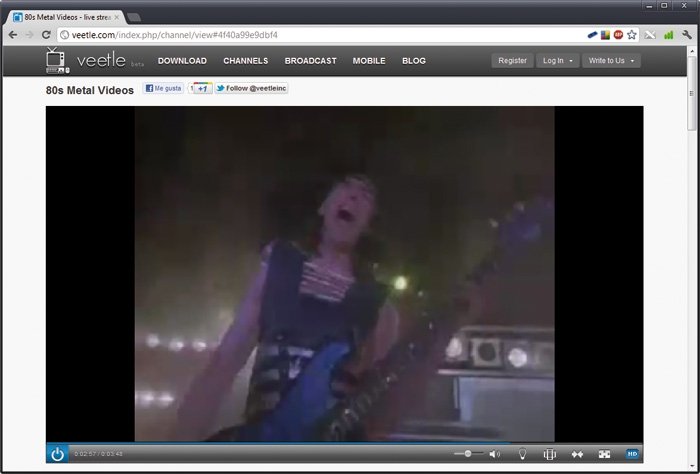This screenshot has width=700, height=474.
Task: Click the video playback area
Action: [344, 274]
